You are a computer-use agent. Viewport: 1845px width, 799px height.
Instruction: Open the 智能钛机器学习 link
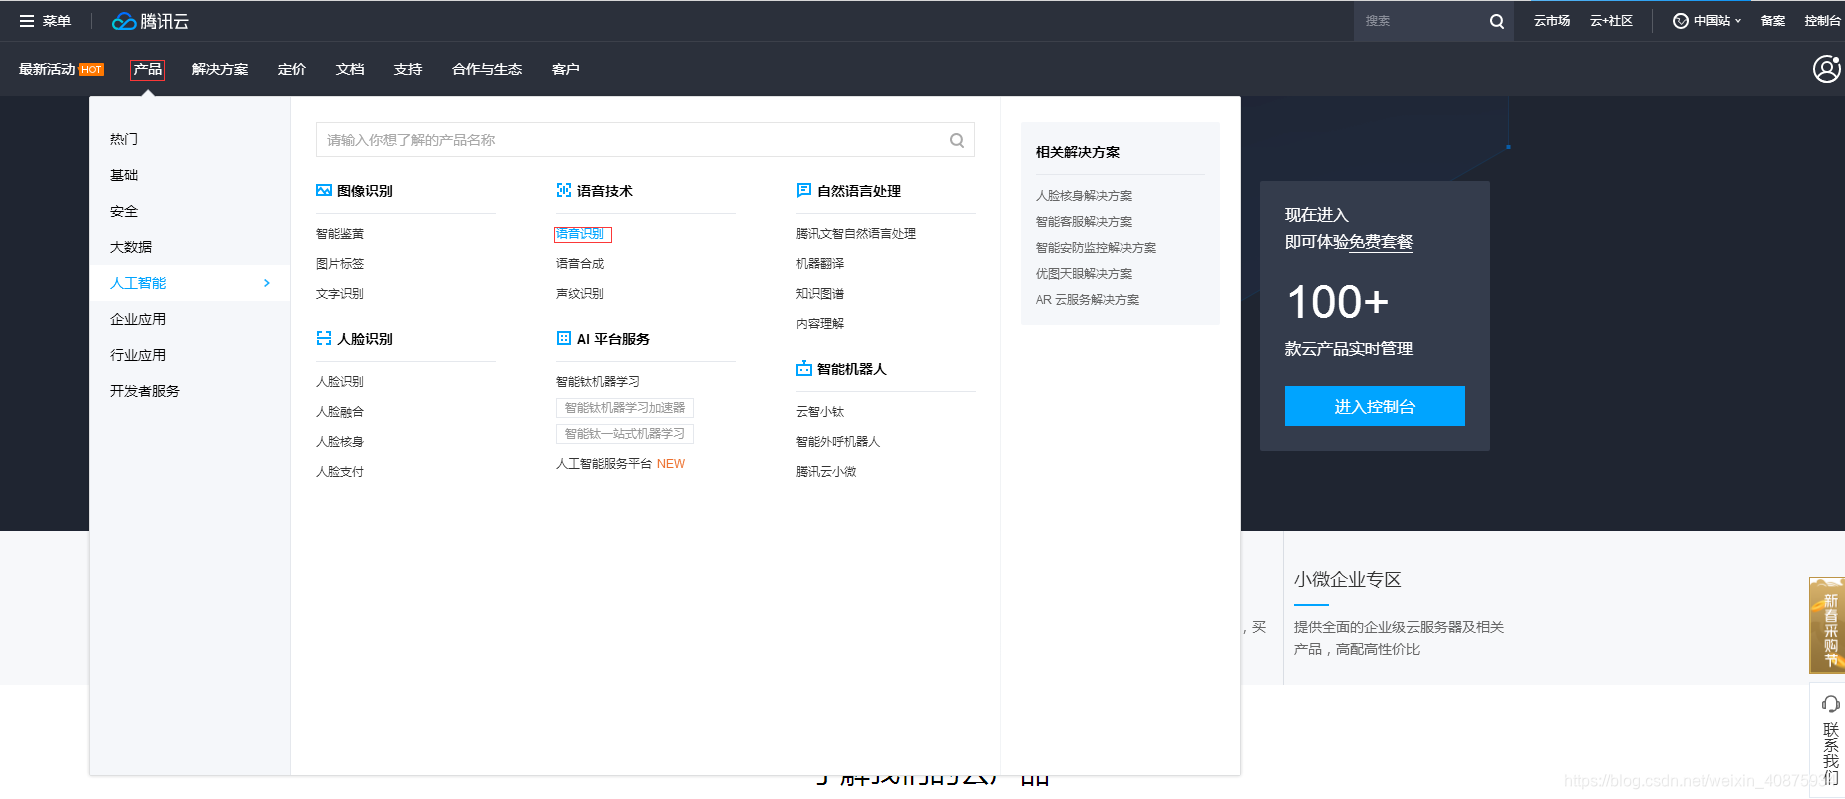coord(598,381)
